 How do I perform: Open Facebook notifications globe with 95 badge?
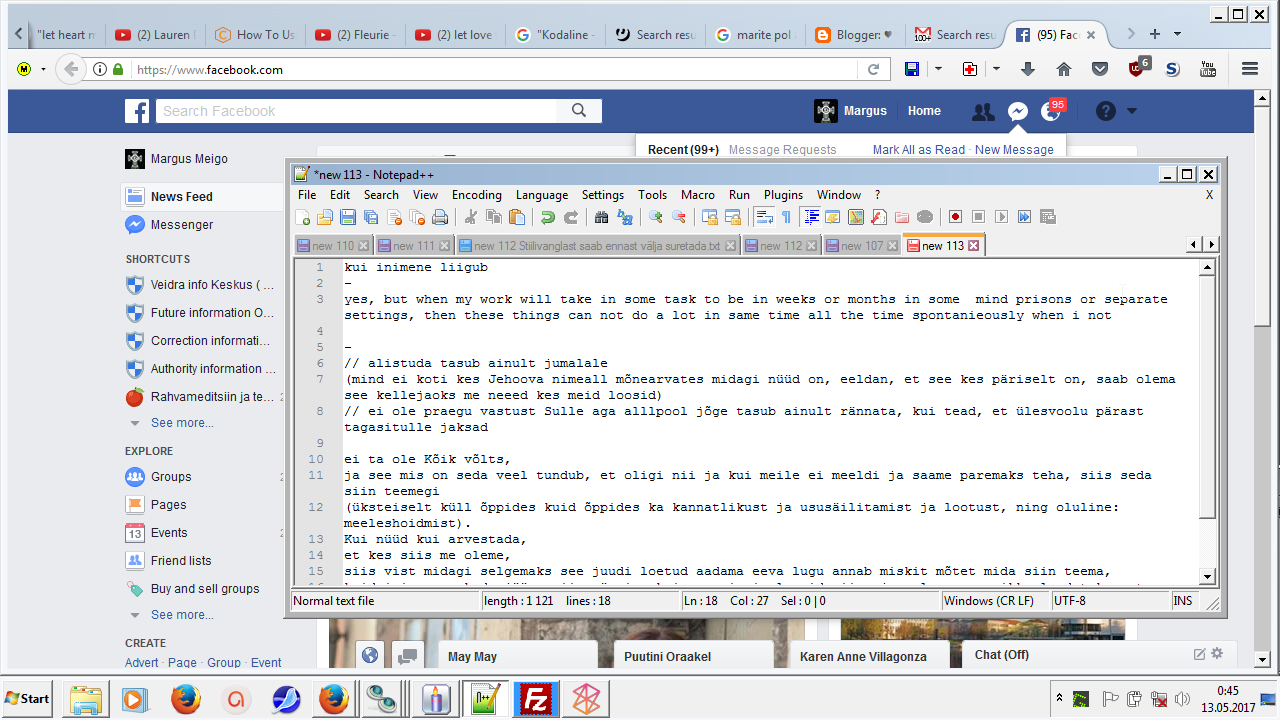[1050, 112]
